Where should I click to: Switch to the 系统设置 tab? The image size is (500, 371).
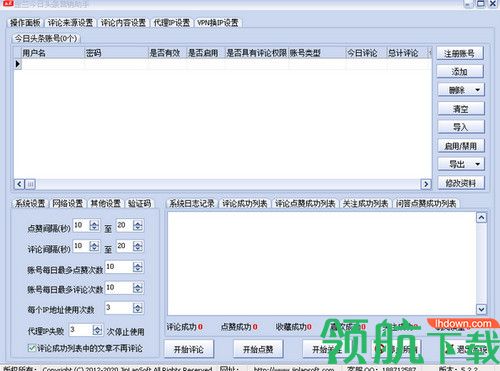click(30, 203)
